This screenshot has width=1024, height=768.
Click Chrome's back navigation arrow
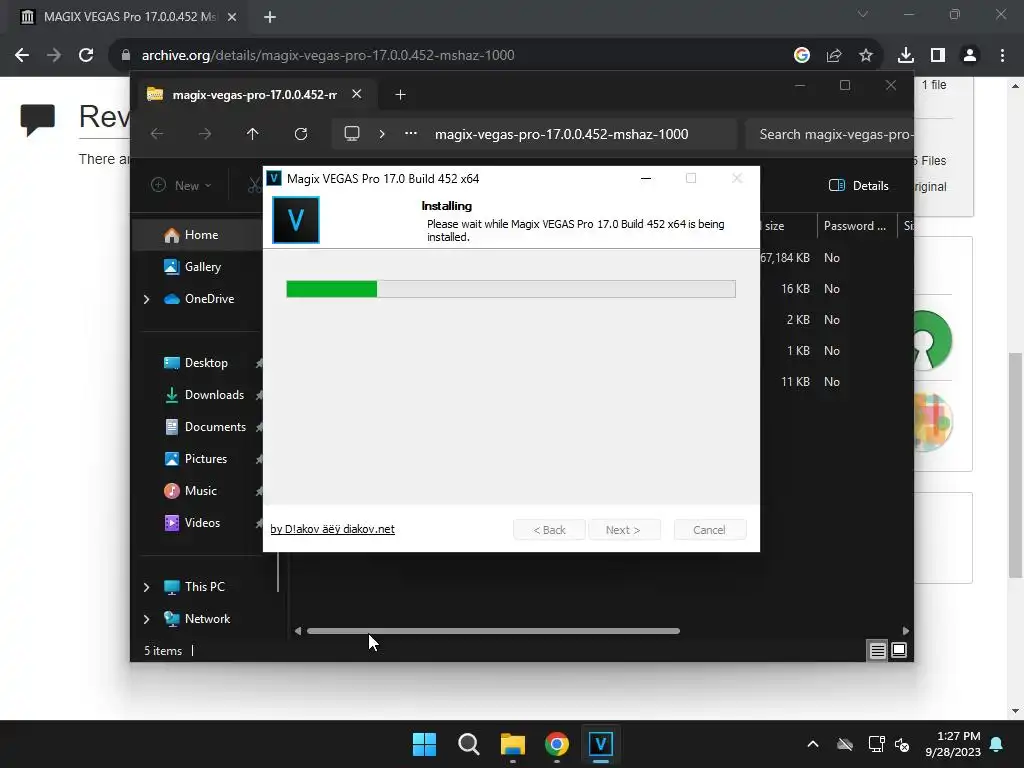pyautogui.click(x=22, y=56)
